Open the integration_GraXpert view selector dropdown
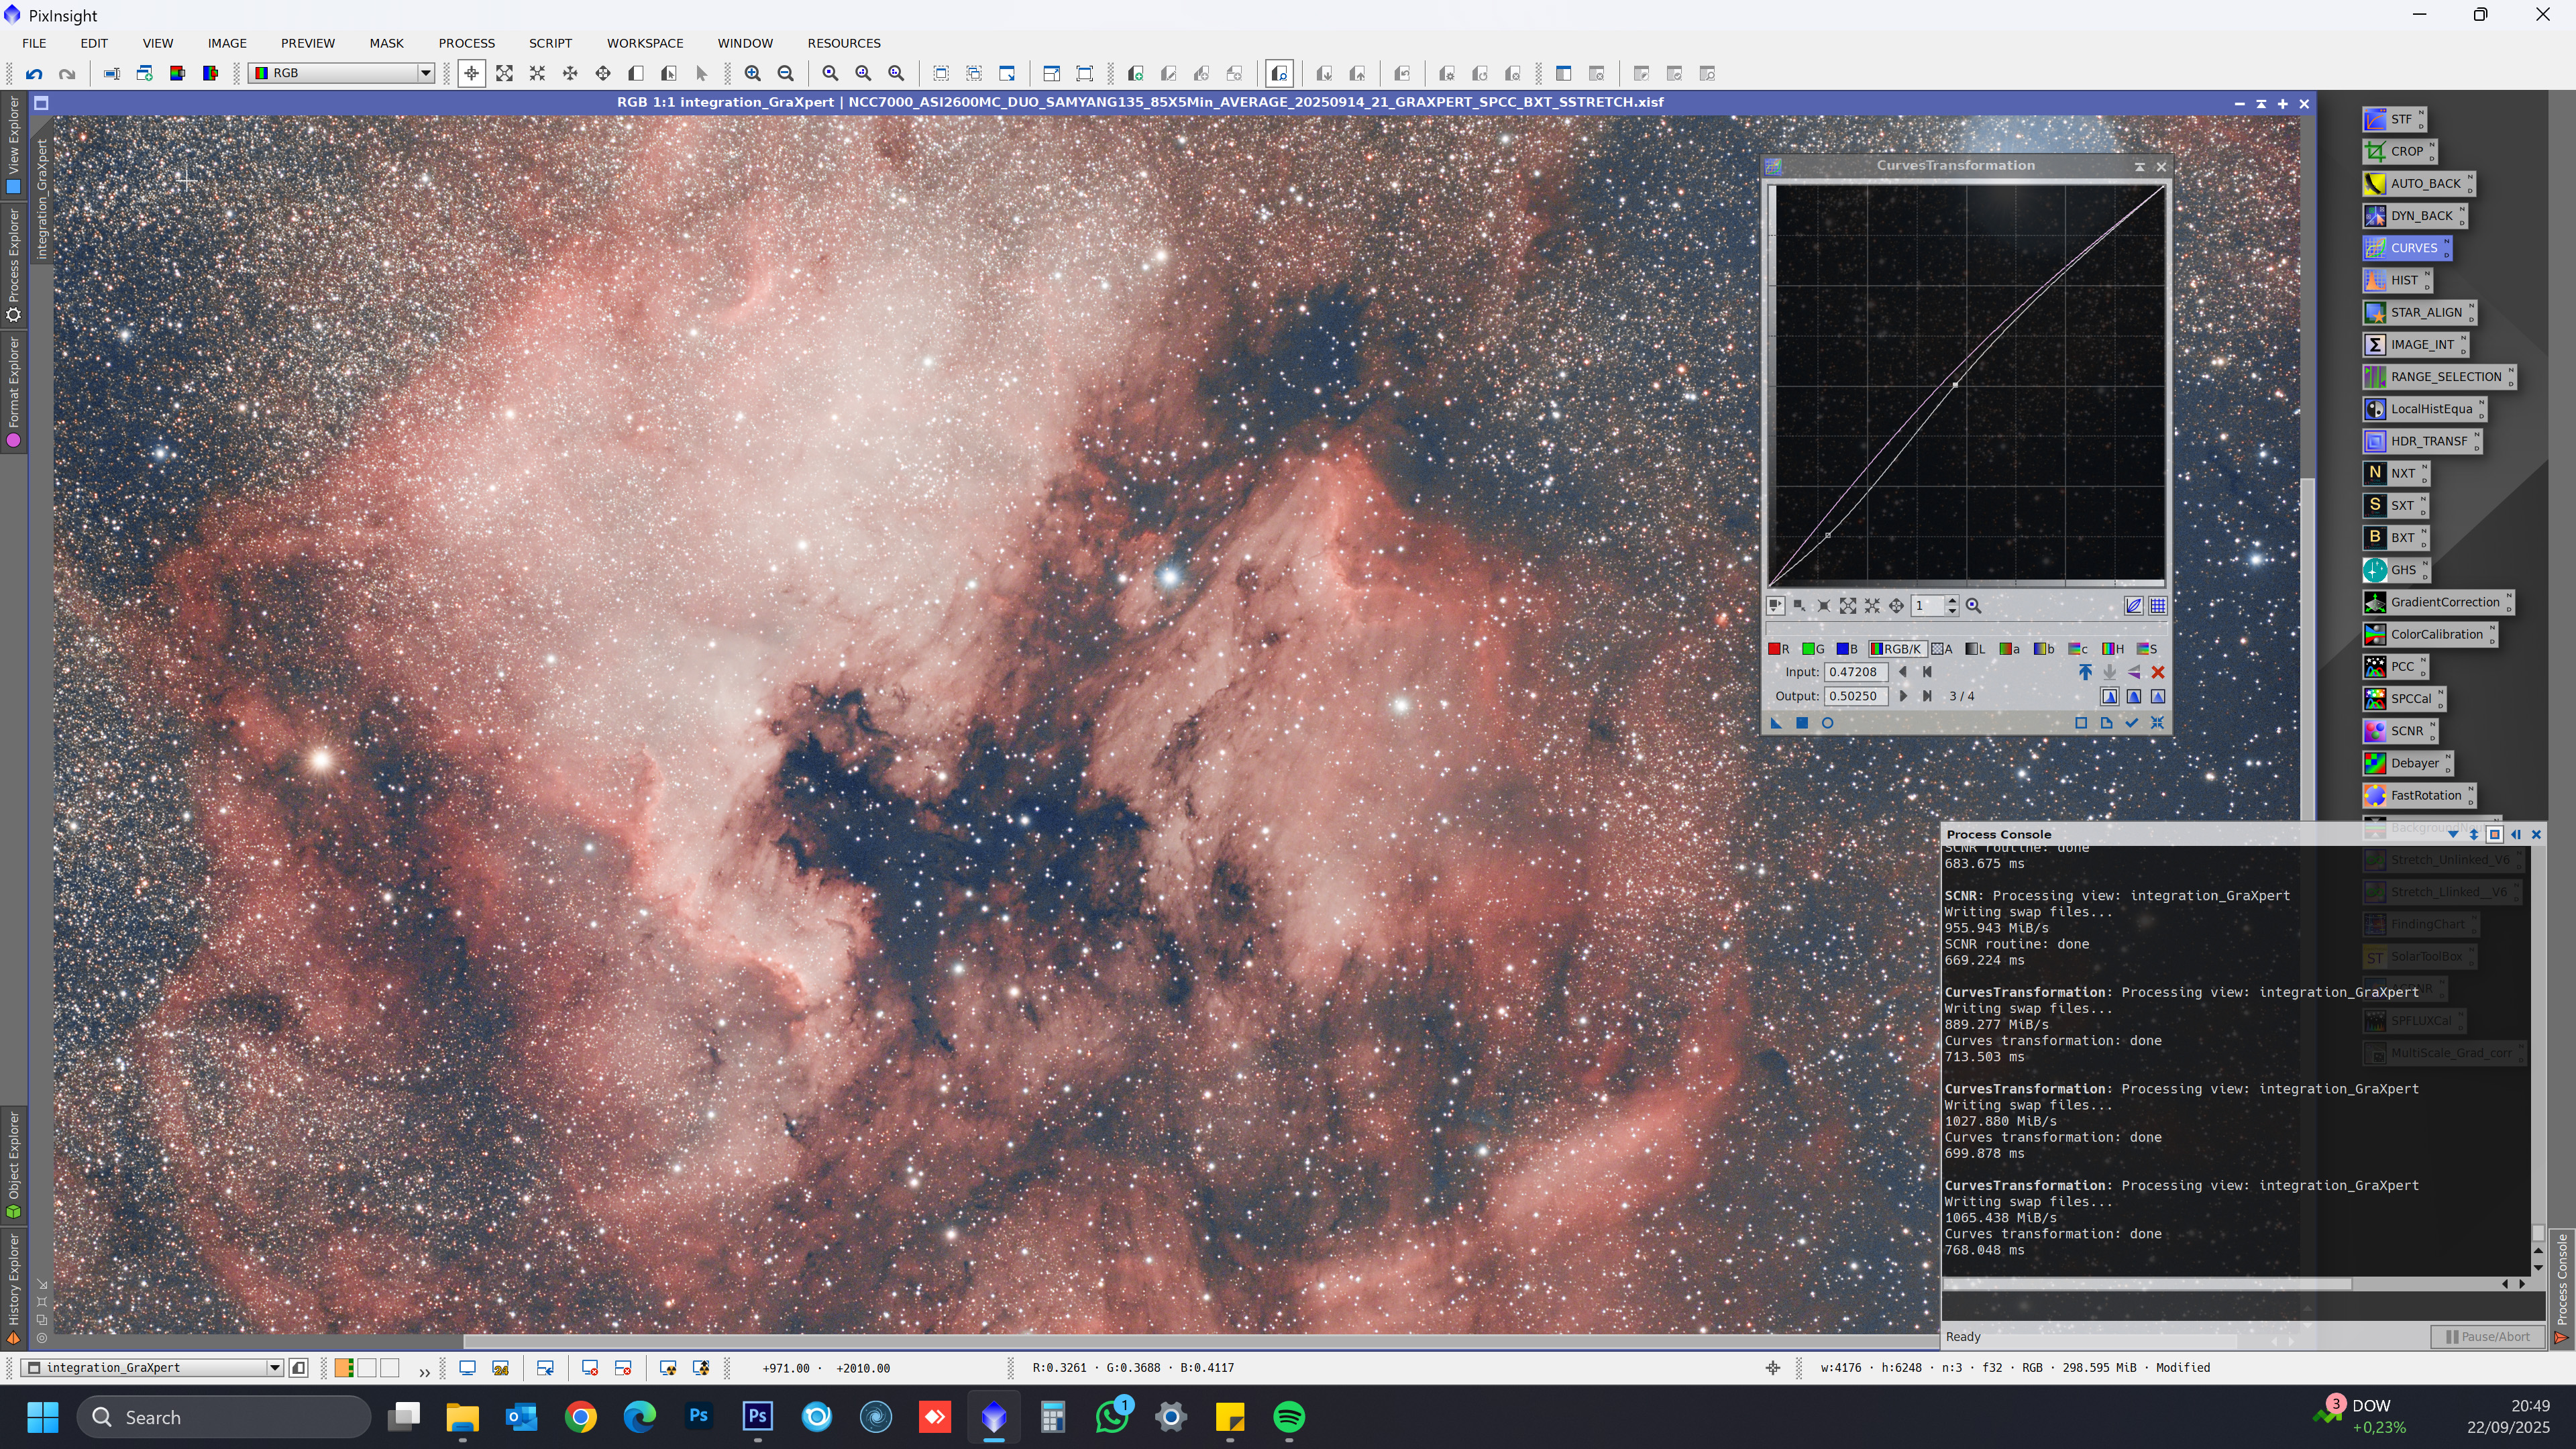 click(274, 1368)
